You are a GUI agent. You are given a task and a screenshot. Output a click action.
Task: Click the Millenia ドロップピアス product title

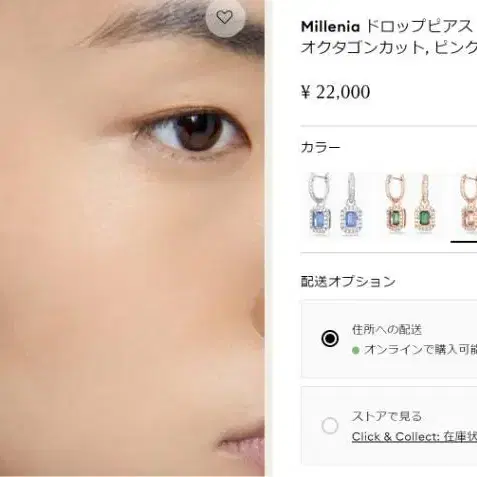[x=389, y=27]
